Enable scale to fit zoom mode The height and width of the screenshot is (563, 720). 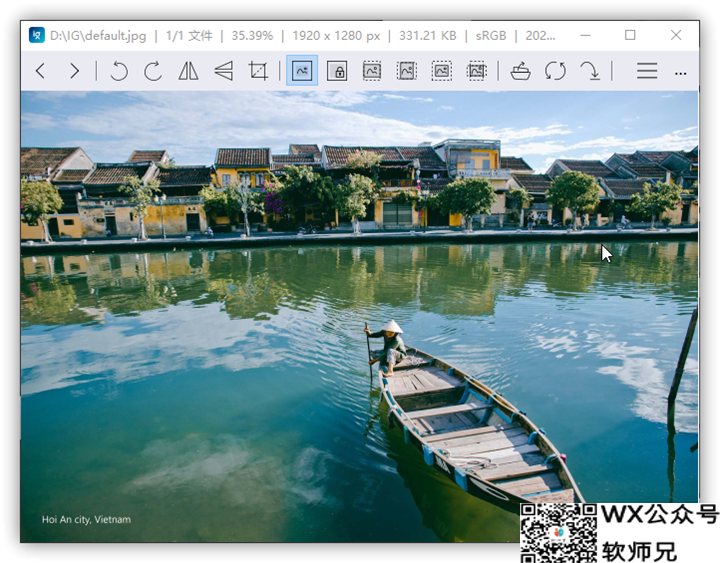point(442,71)
